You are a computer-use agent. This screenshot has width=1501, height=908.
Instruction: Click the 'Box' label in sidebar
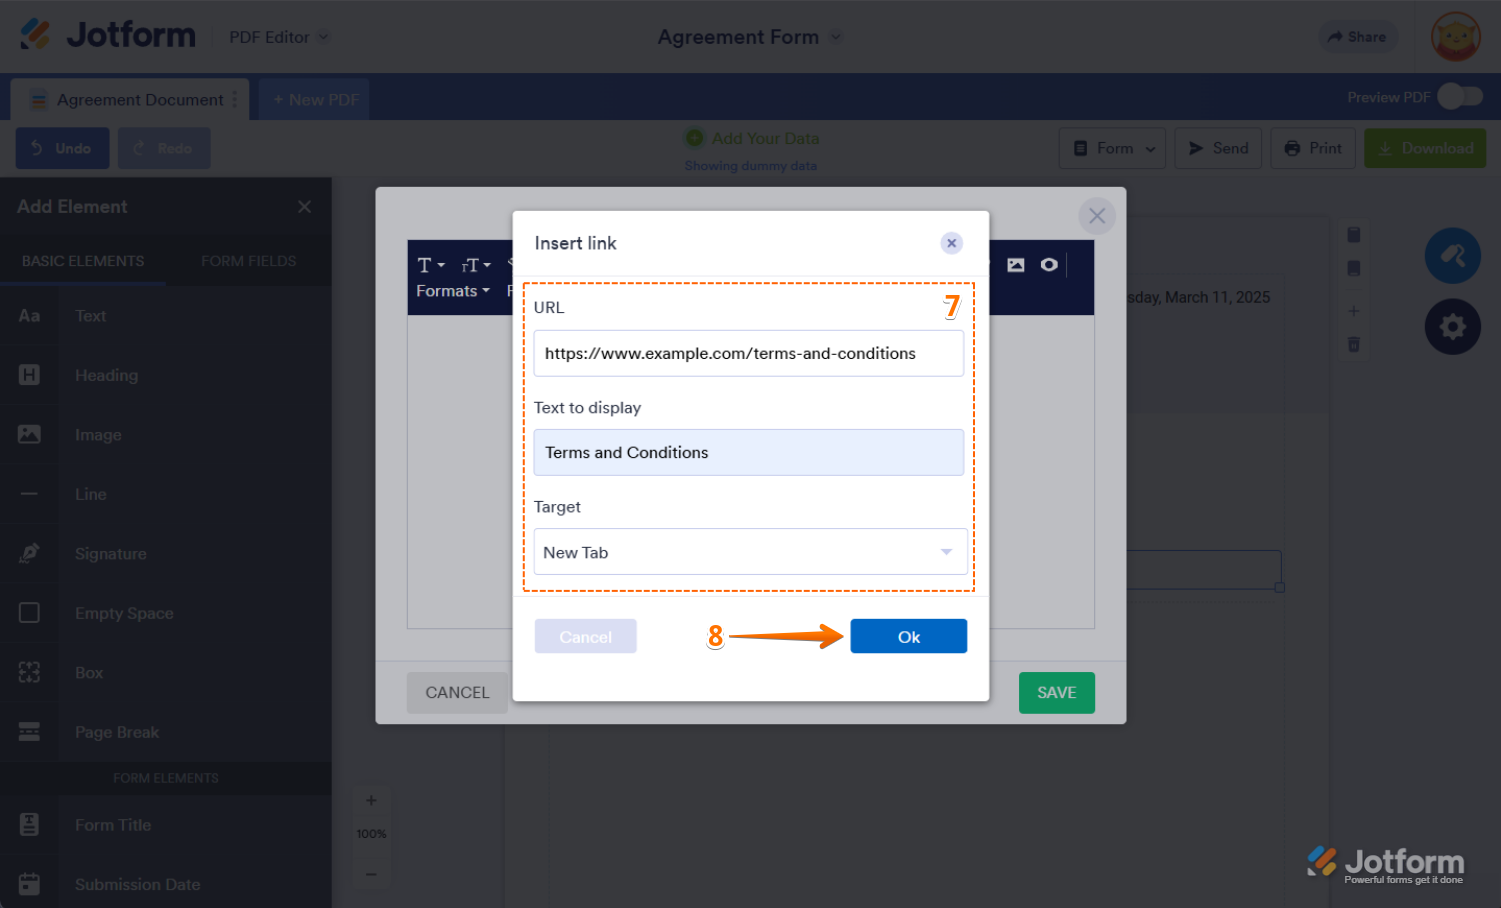pyautogui.click(x=89, y=672)
